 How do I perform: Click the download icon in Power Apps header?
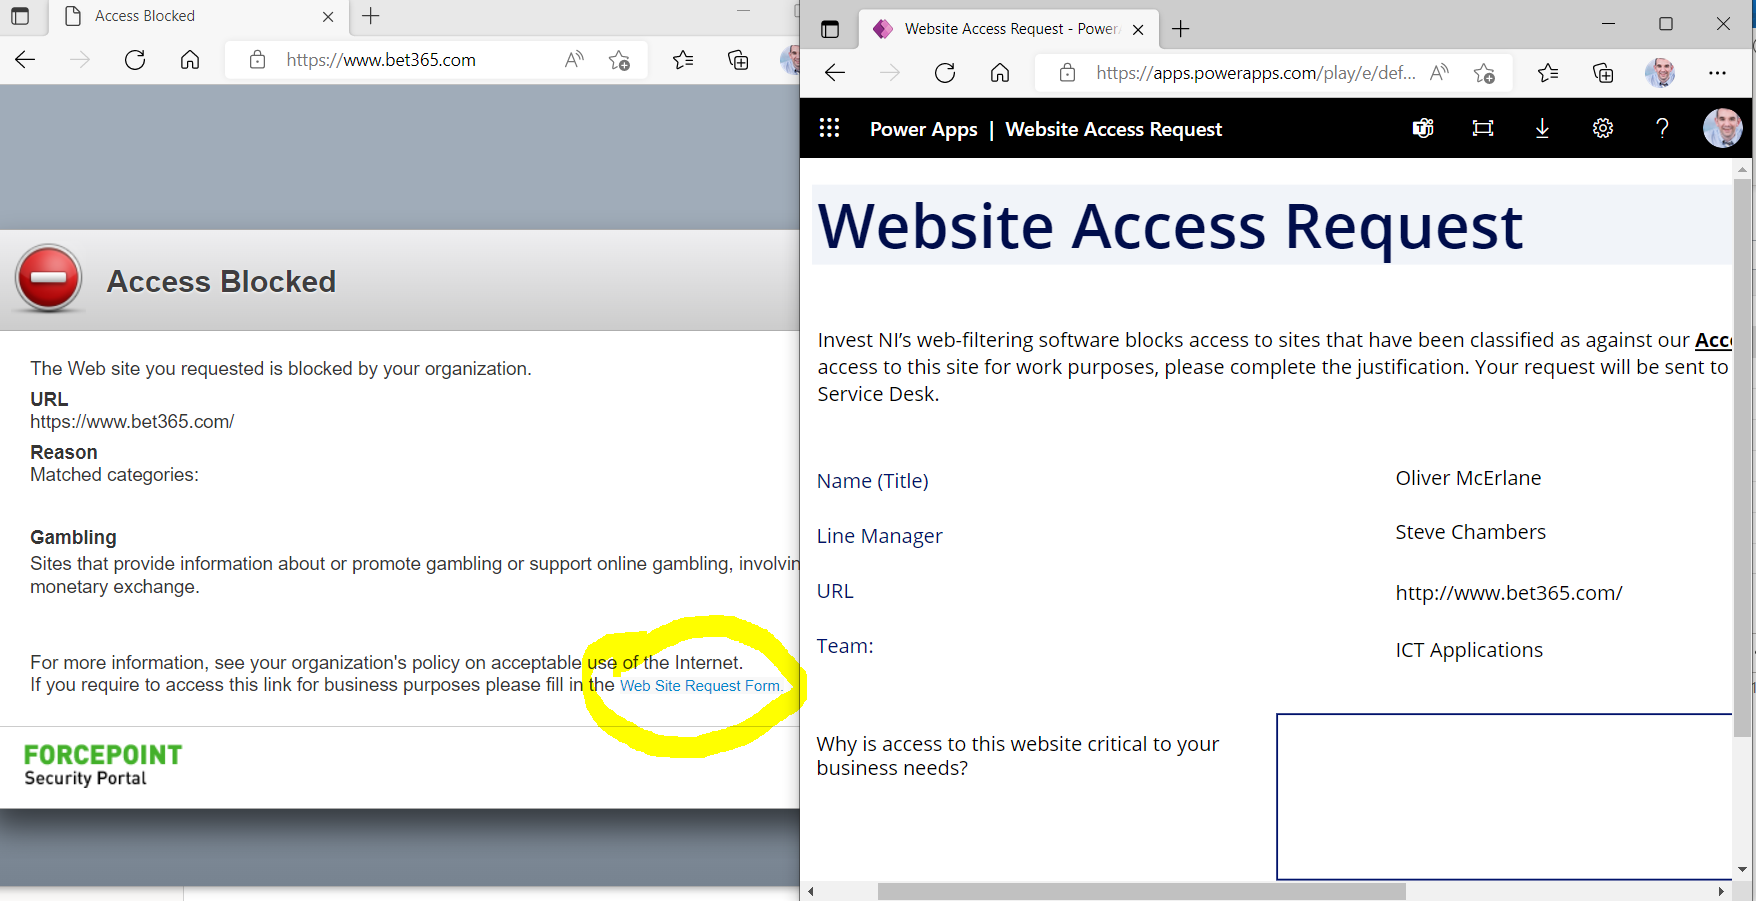click(1542, 128)
